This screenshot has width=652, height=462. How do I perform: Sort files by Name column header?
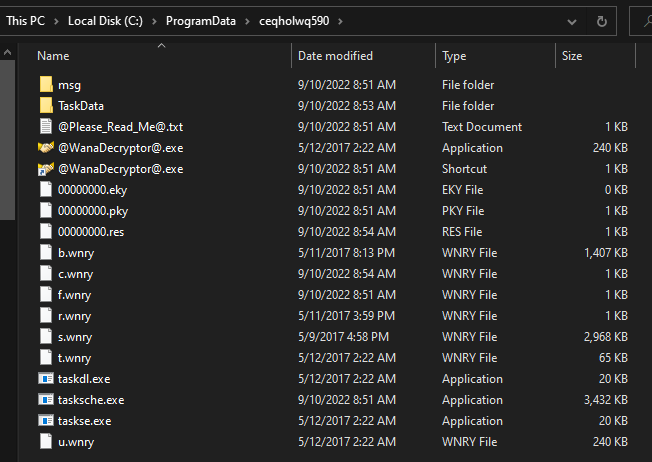[x=54, y=56]
